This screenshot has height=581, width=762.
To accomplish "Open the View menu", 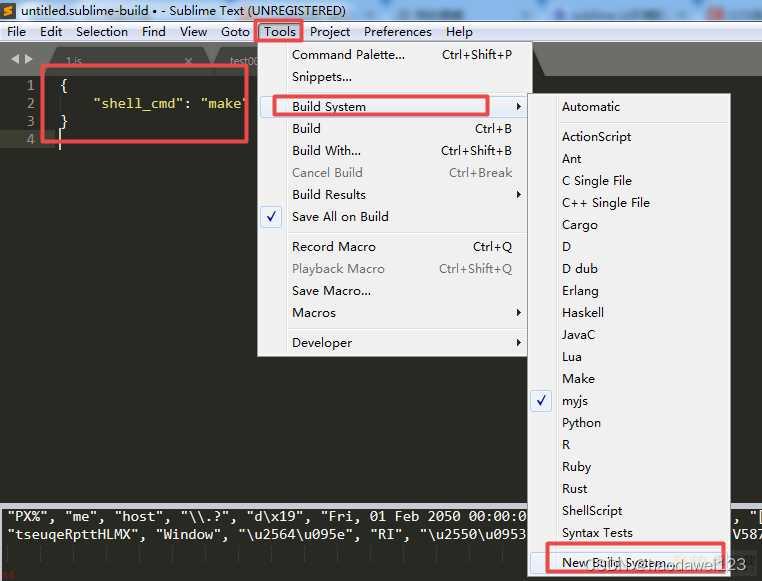I will pyautogui.click(x=193, y=32).
